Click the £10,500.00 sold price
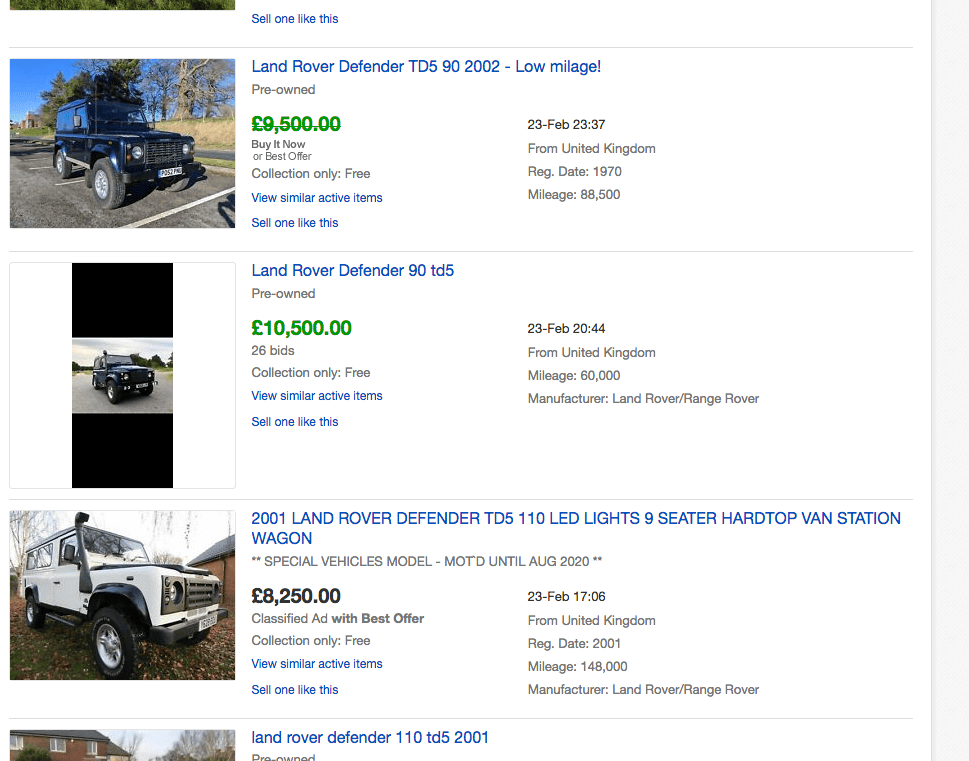Viewport: 969px width, 761px height. [302, 328]
